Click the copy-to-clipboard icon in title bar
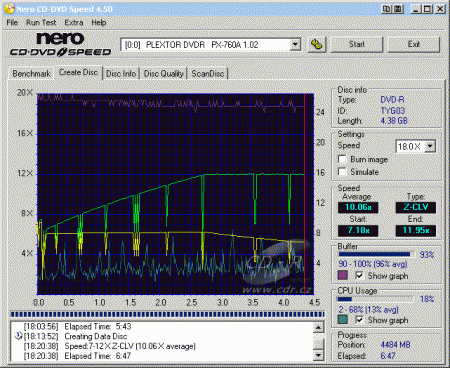 [x=387, y=9]
